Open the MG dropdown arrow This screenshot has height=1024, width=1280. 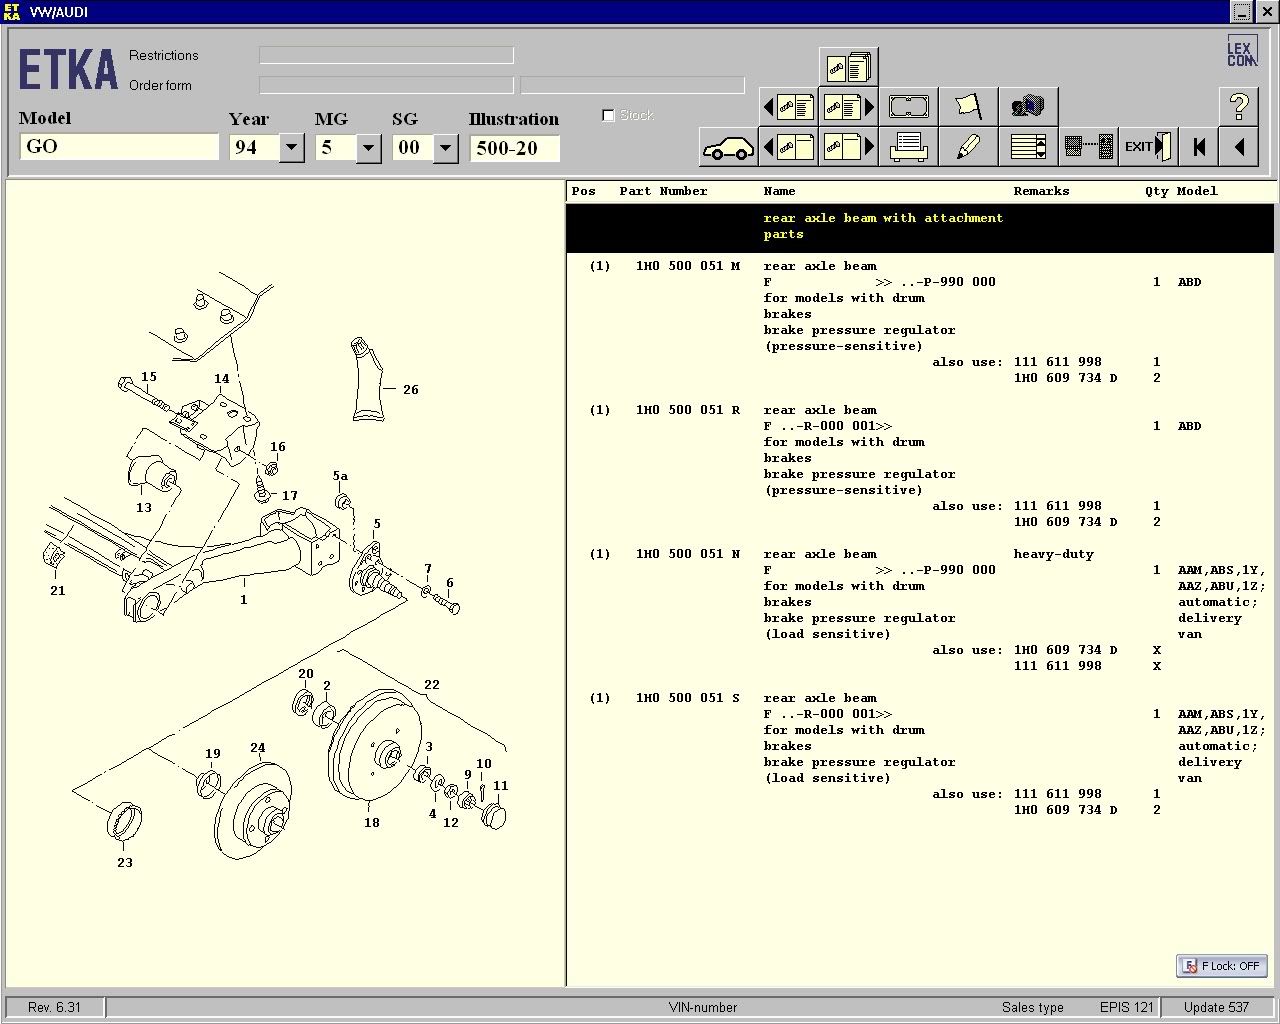point(368,148)
